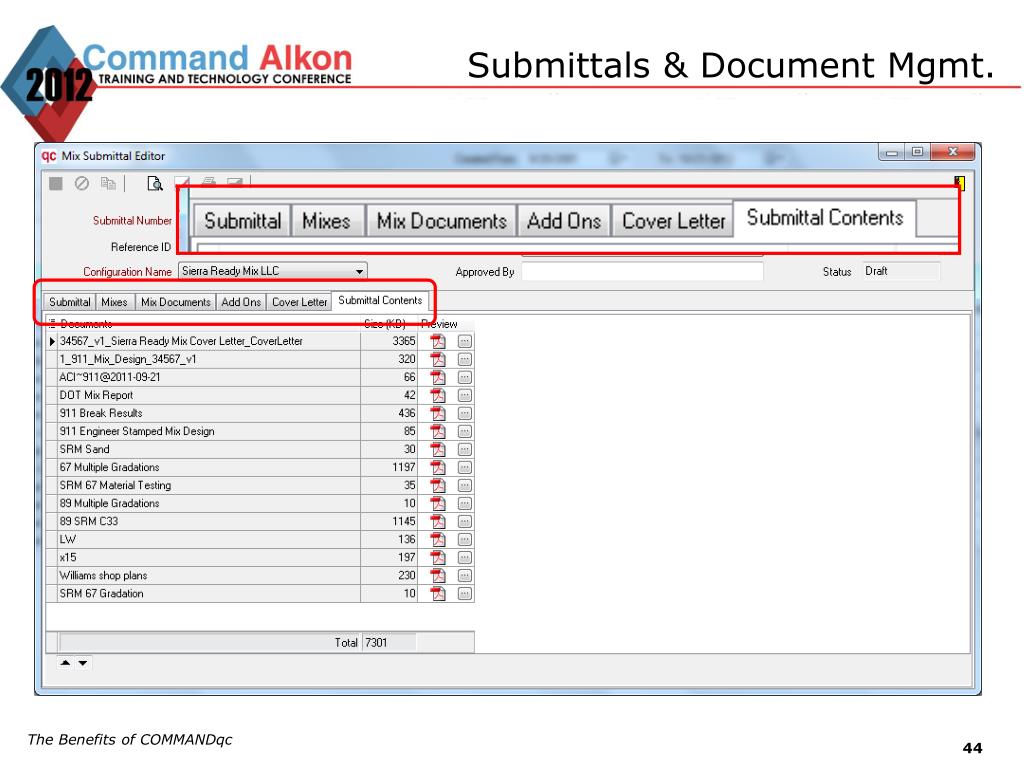Image resolution: width=1024 pixels, height=768 pixels.
Task: Click the PDF preview icon for LW
Action: click(x=438, y=539)
